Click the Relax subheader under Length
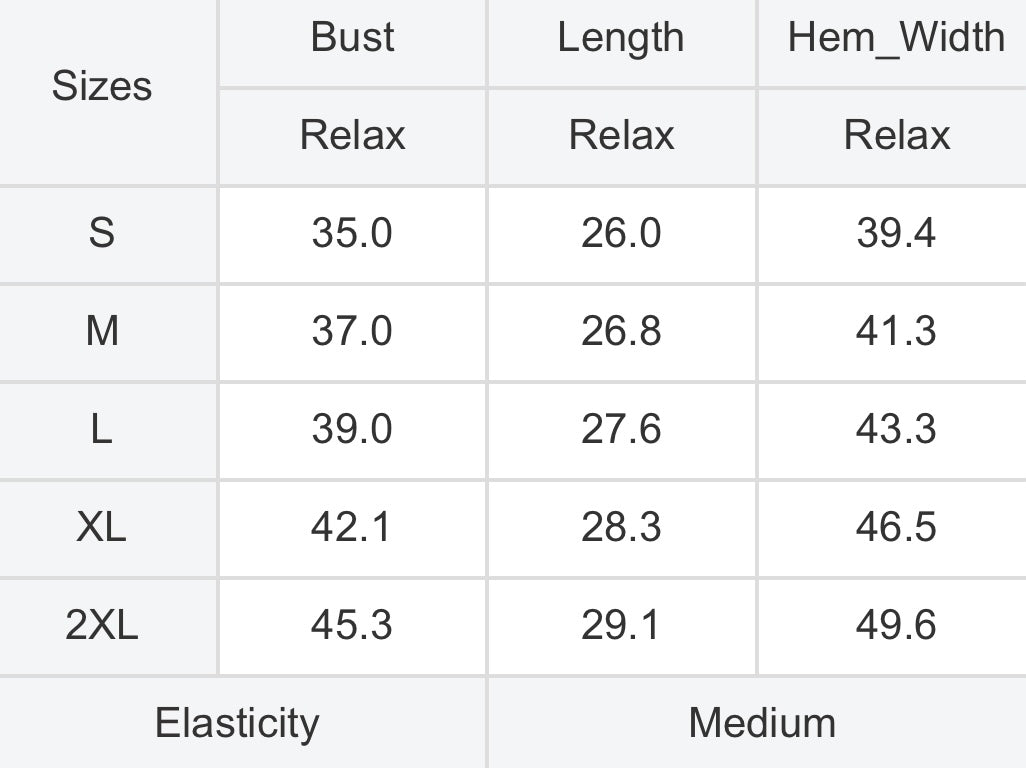The image size is (1026, 768). coord(622,135)
